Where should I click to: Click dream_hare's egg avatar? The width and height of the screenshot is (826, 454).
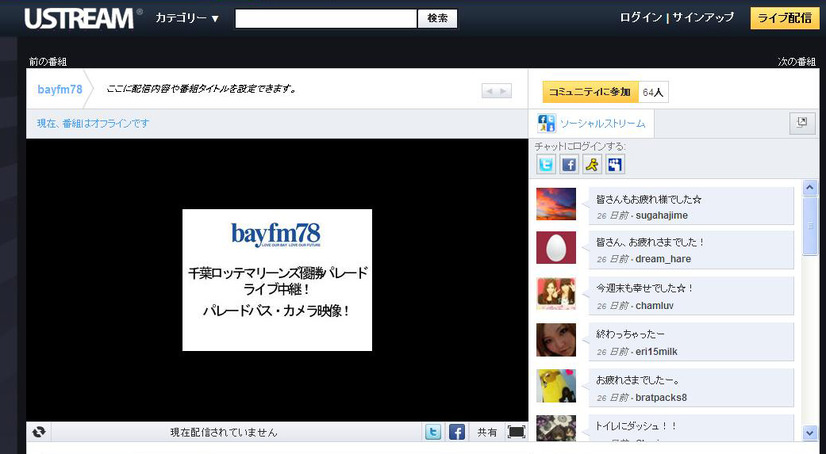tap(556, 248)
